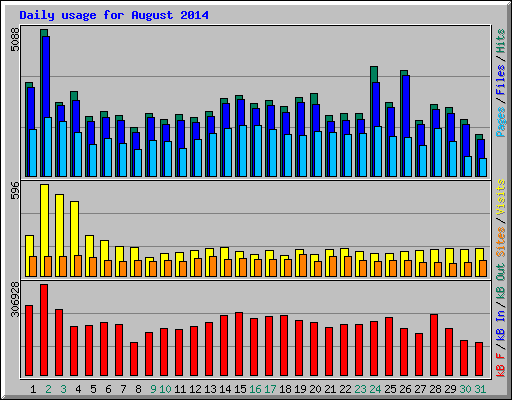Click day 12 on the x-axis
The height and width of the screenshot is (400, 512).
click(195, 389)
